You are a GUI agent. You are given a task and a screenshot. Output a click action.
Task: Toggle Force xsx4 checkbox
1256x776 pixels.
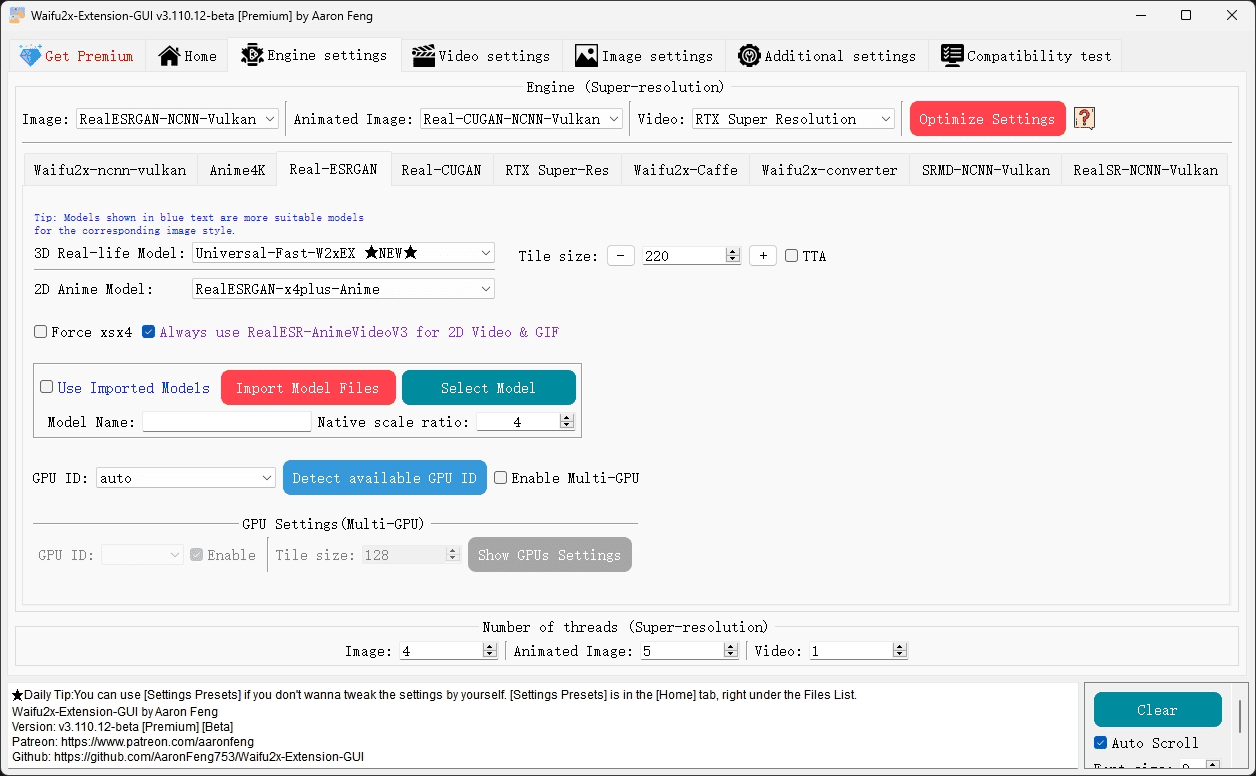40,332
